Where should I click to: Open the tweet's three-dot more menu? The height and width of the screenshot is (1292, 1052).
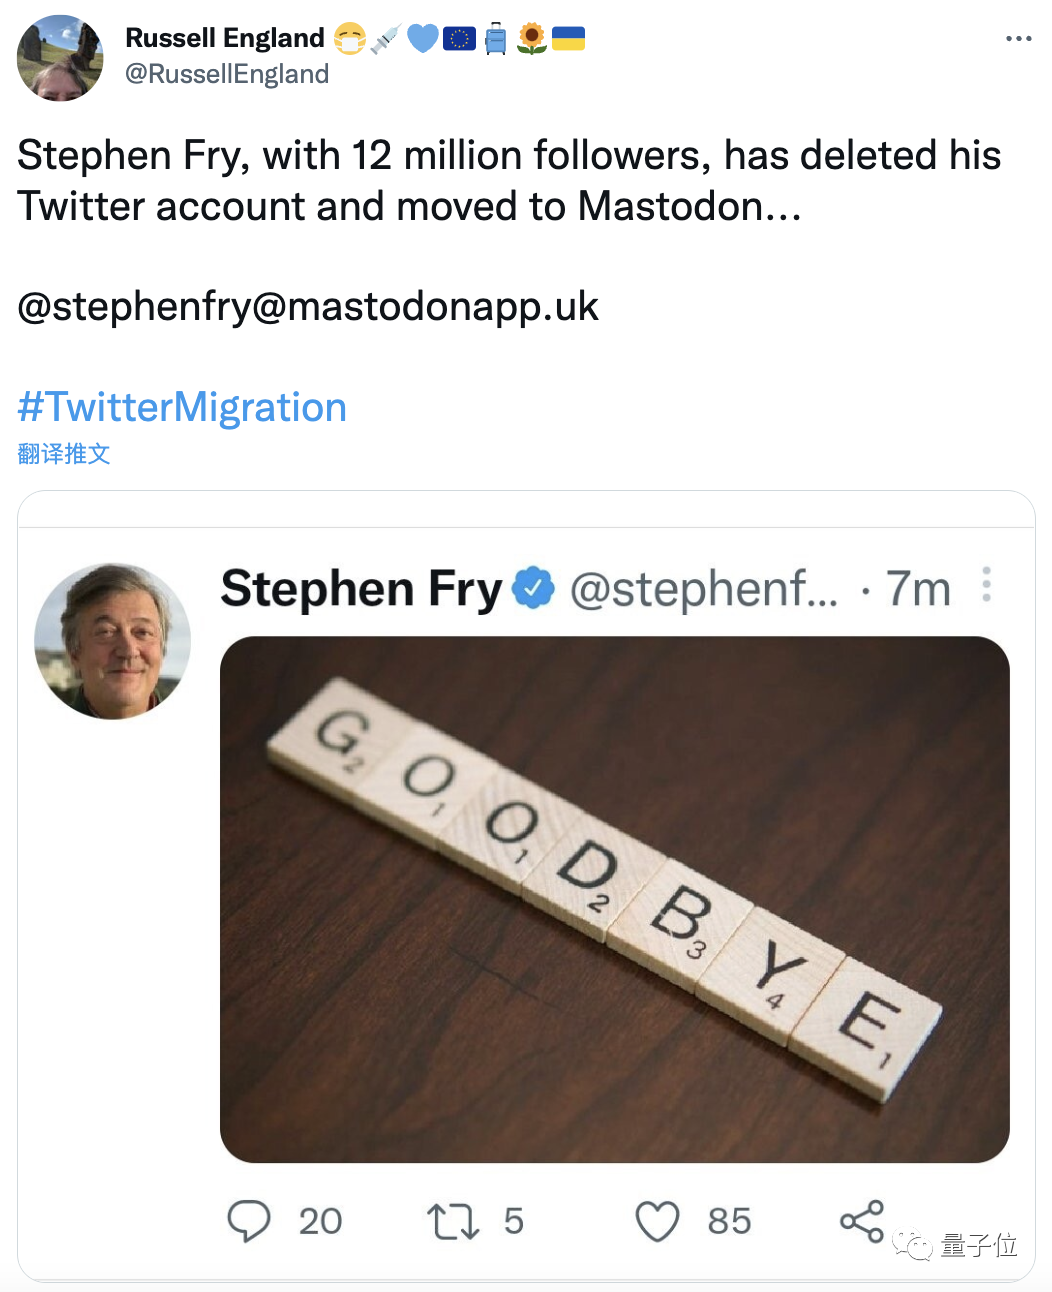click(x=1018, y=39)
